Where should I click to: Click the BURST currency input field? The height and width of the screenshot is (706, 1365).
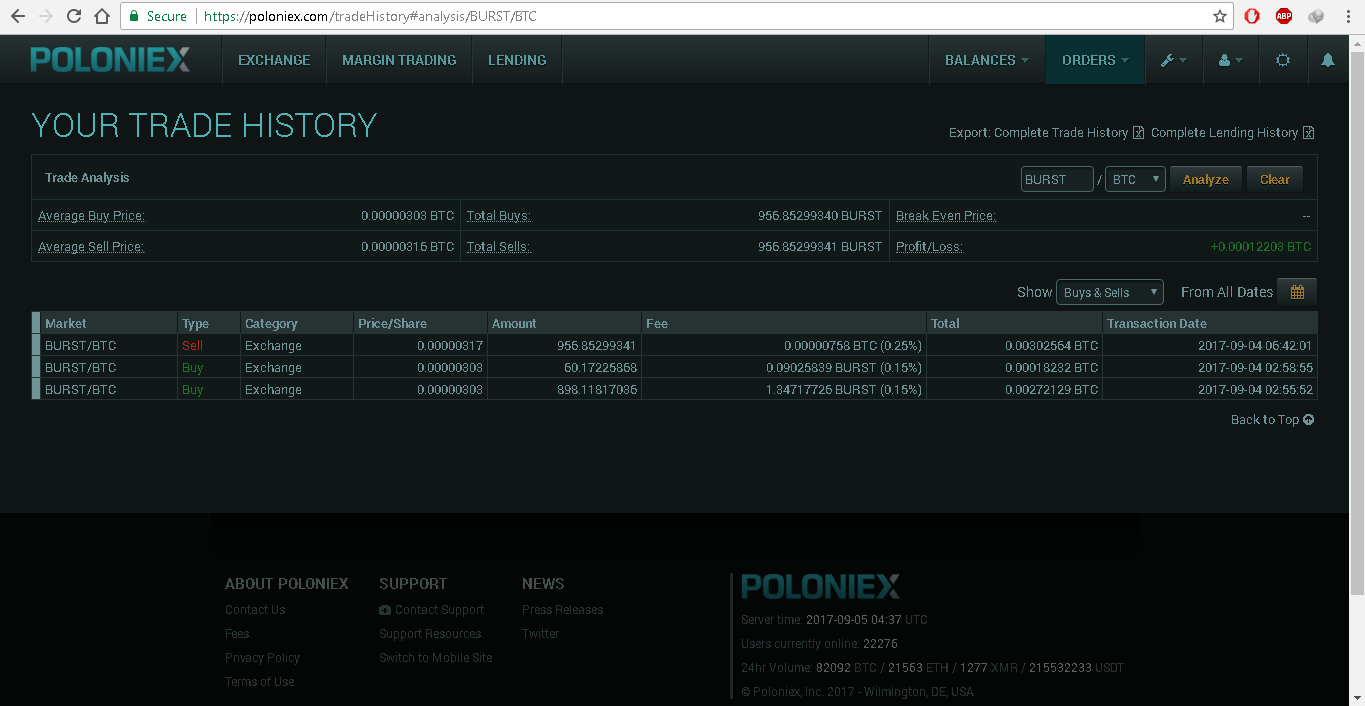1057,179
